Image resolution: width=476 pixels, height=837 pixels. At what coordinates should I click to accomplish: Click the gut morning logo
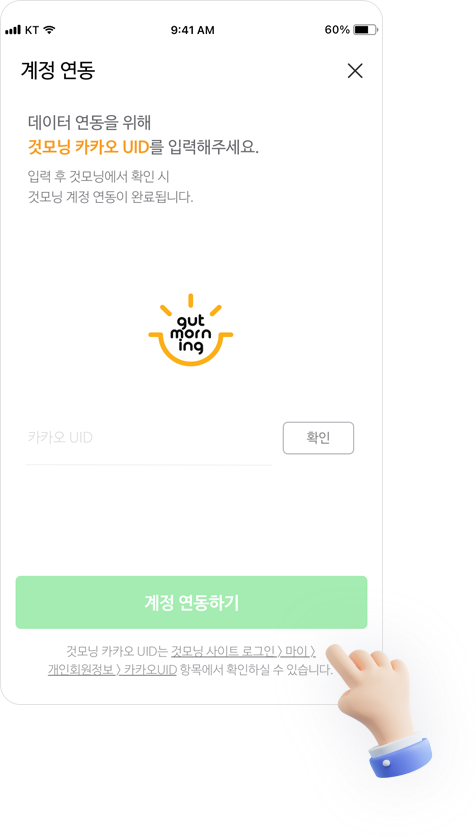pyautogui.click(x=191, y=330)
